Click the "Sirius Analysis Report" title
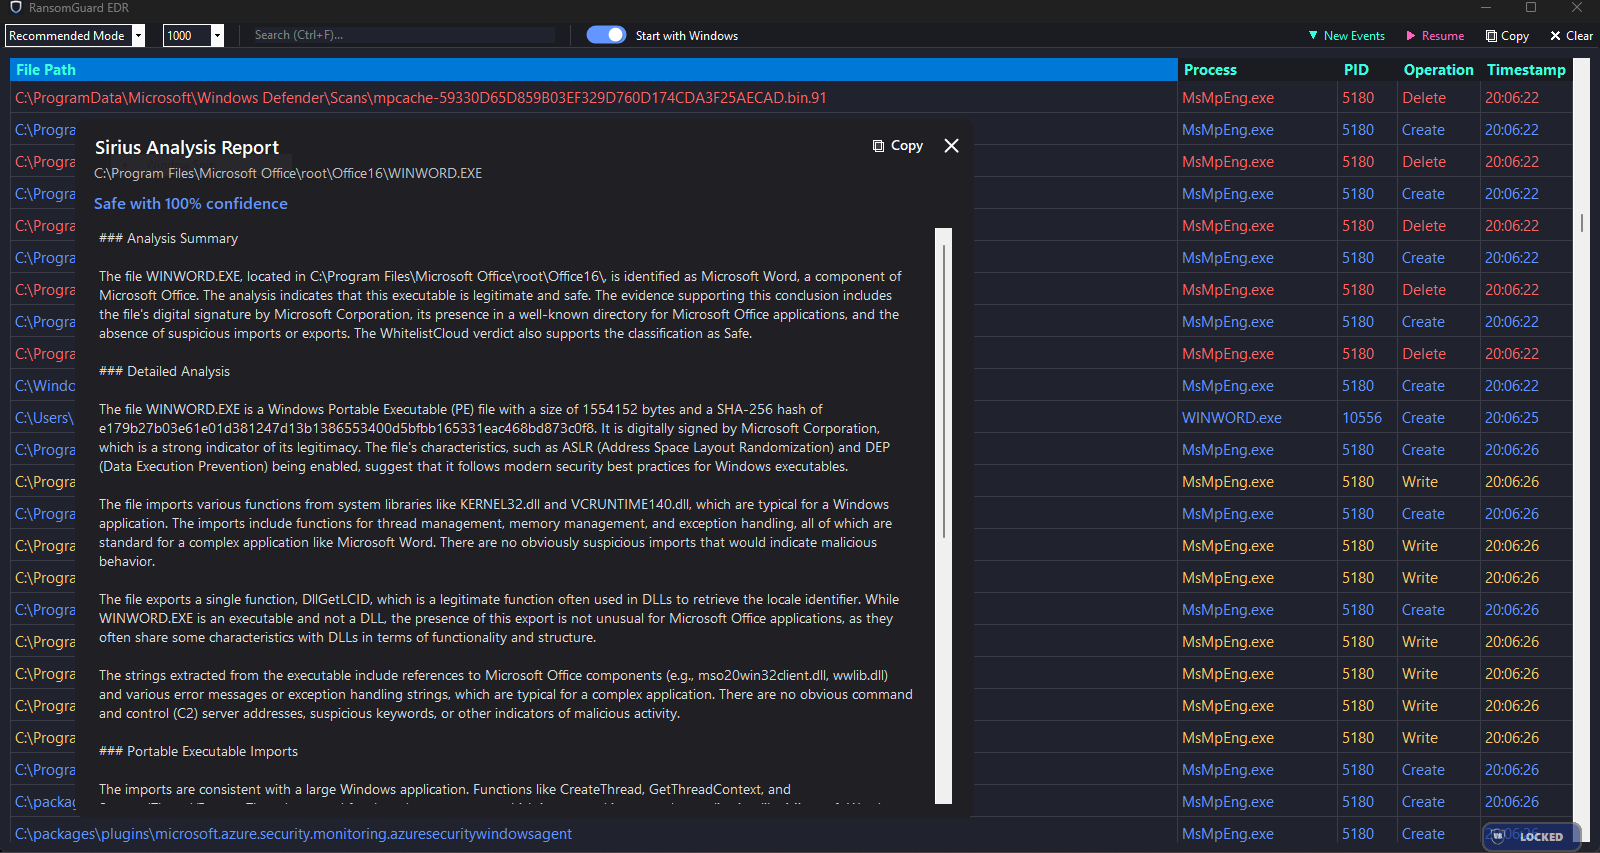 (187, 148)
